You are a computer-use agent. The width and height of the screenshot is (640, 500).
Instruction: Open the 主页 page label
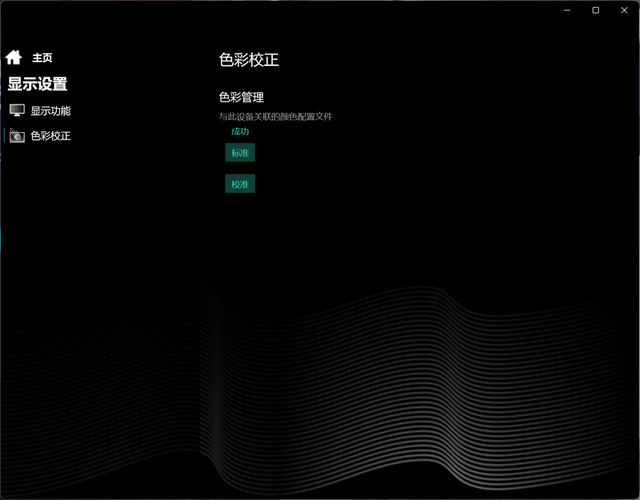pos(42,58)
